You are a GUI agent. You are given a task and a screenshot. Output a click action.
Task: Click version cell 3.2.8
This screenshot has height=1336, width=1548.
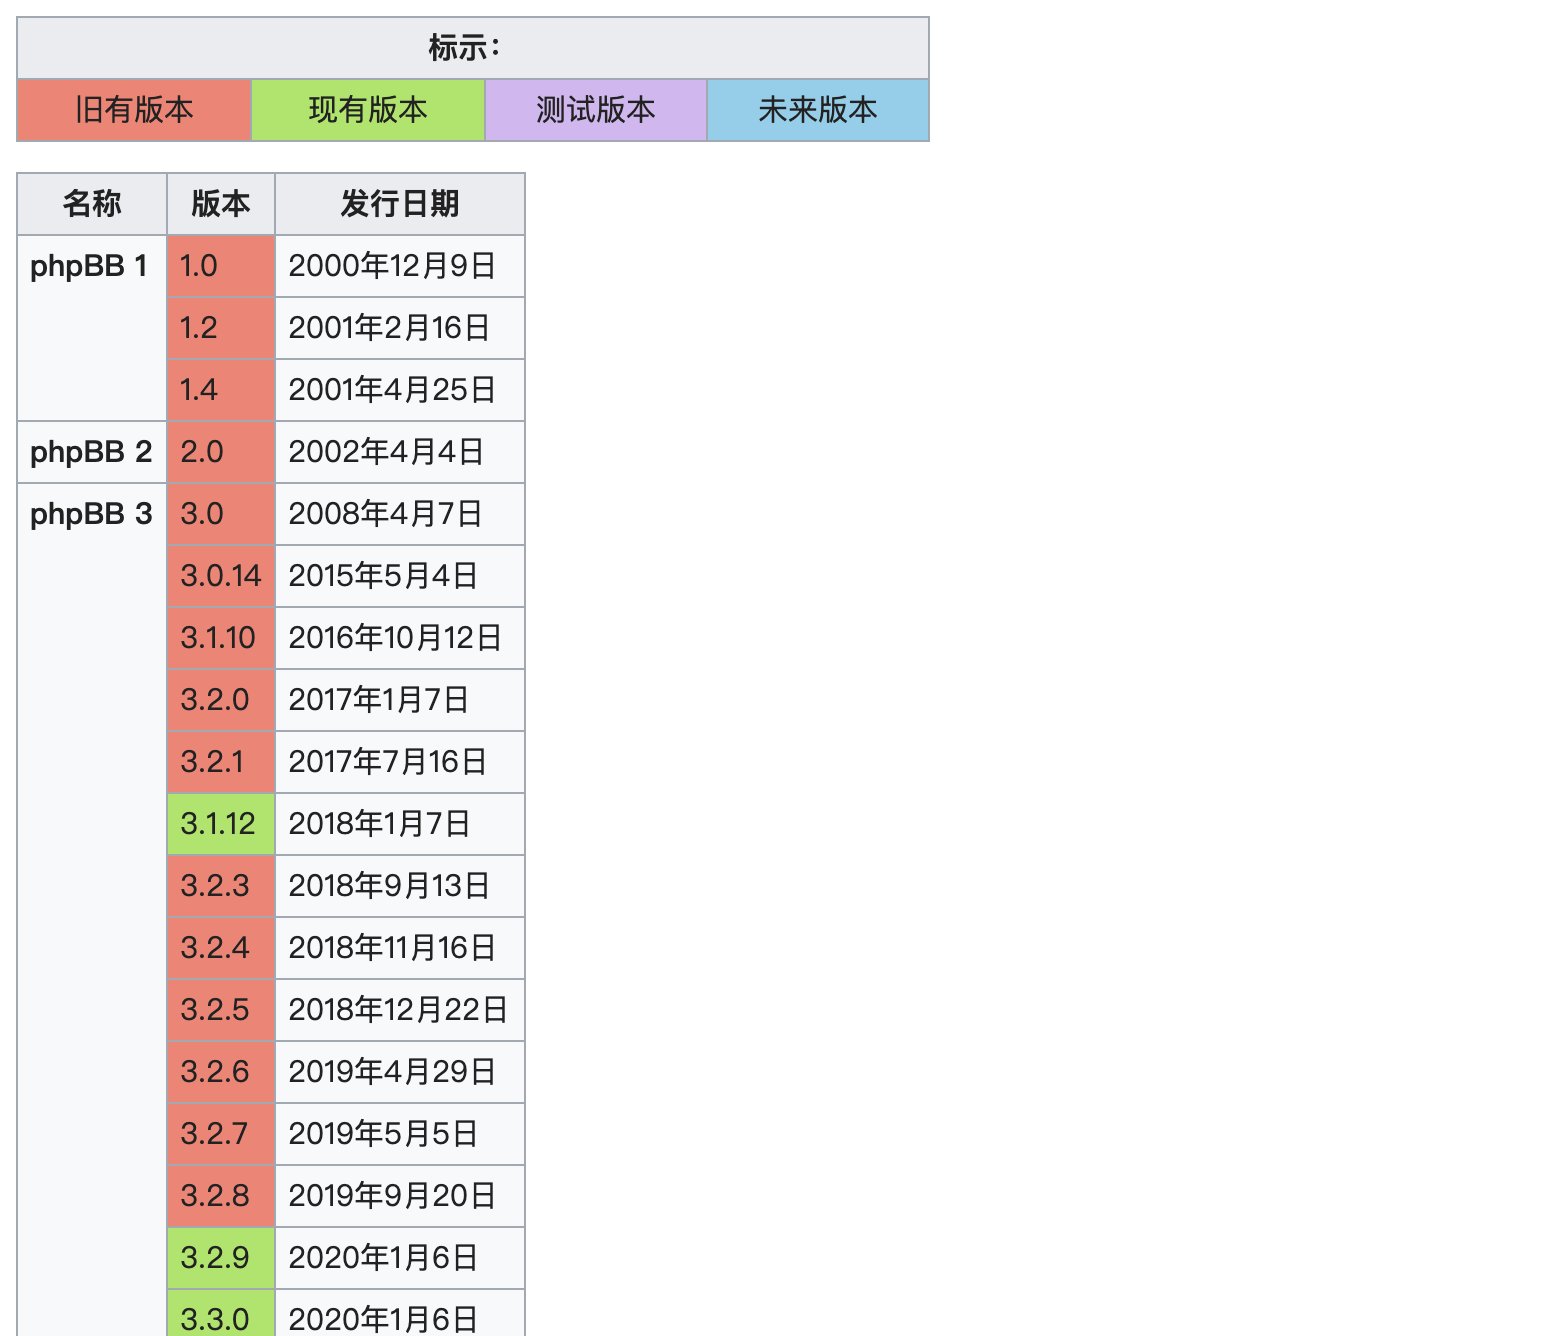tap(221, 1196)
